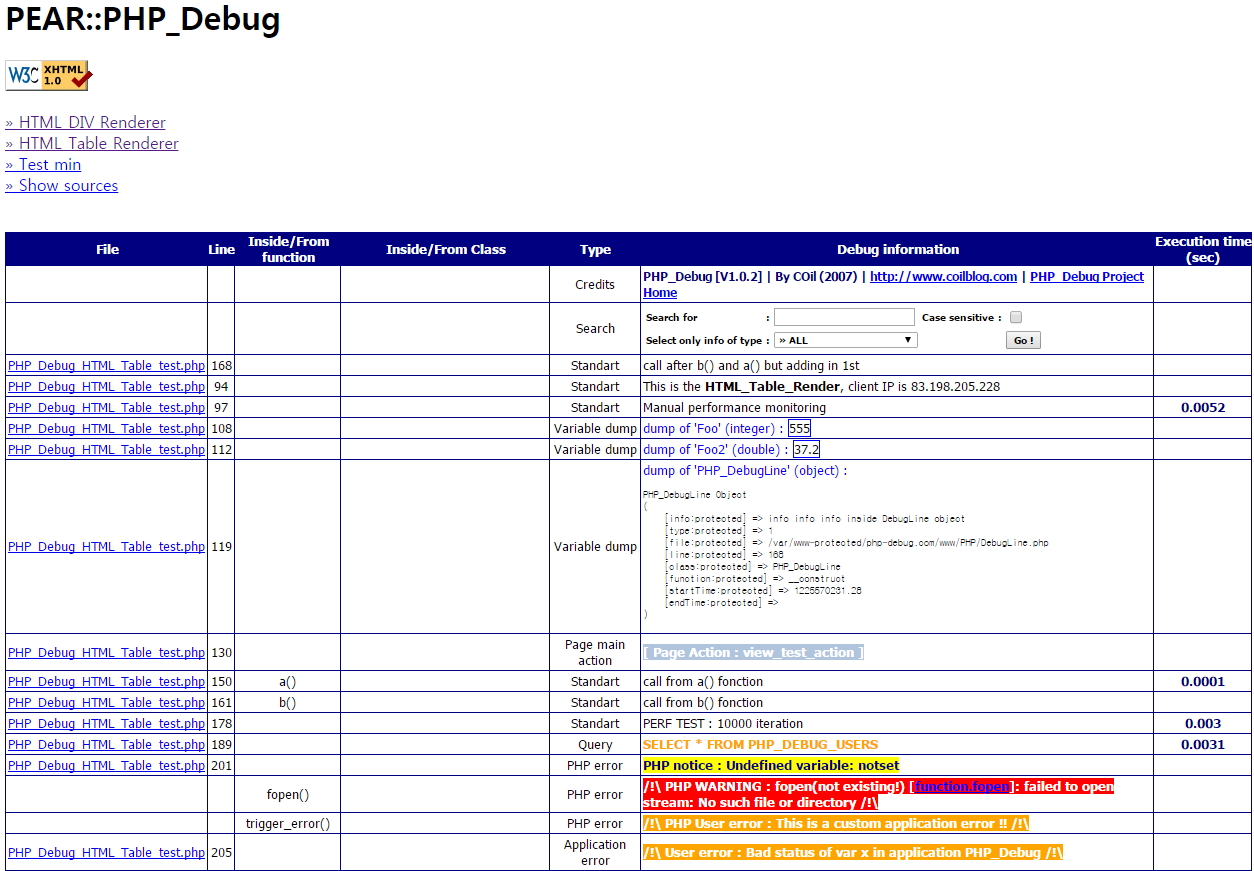The height and width of the screenshot is (871, 1254).
Task: Click the Query type cell
Action: tap(595, 745)
